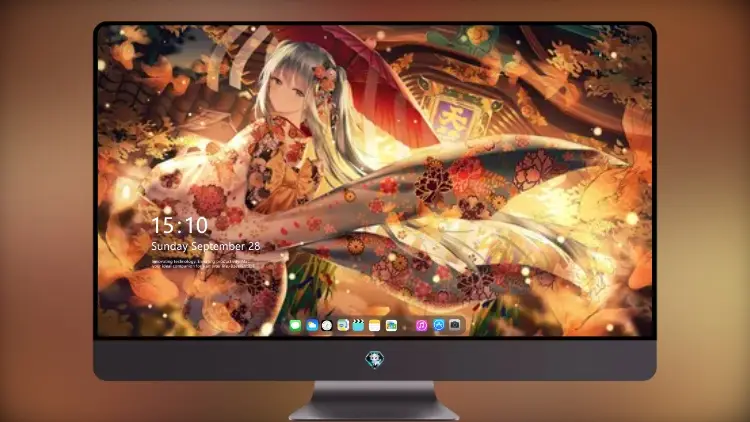Open the Camera app in dock
This screenshot has width=750, height=422.
coord(455,325)
